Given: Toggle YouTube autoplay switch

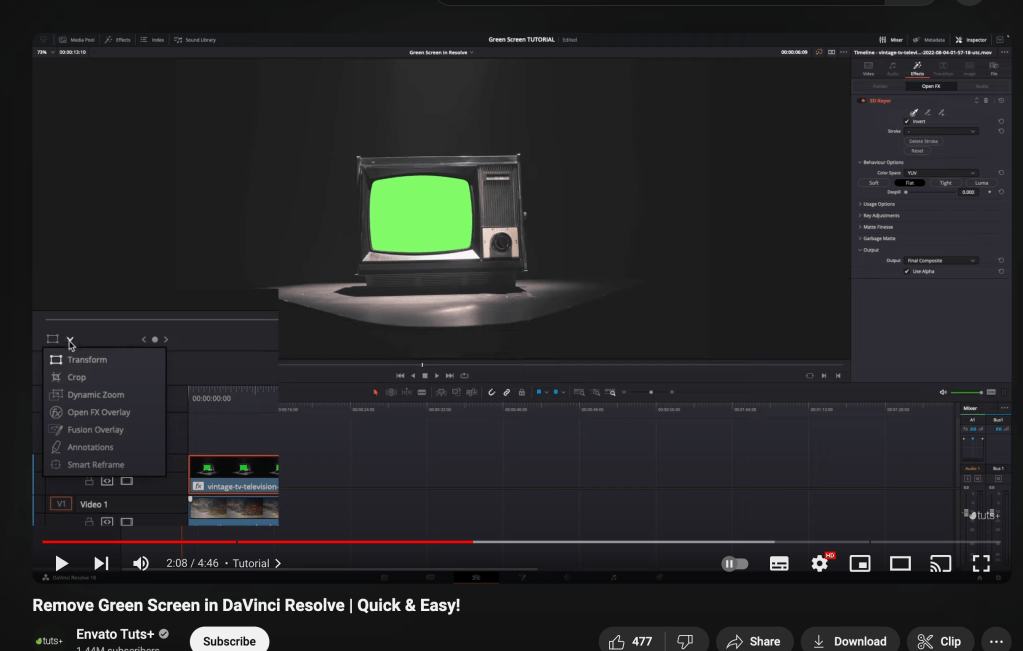Looking at the screenshot, I should pyautogui.click(x=735, y=563).
